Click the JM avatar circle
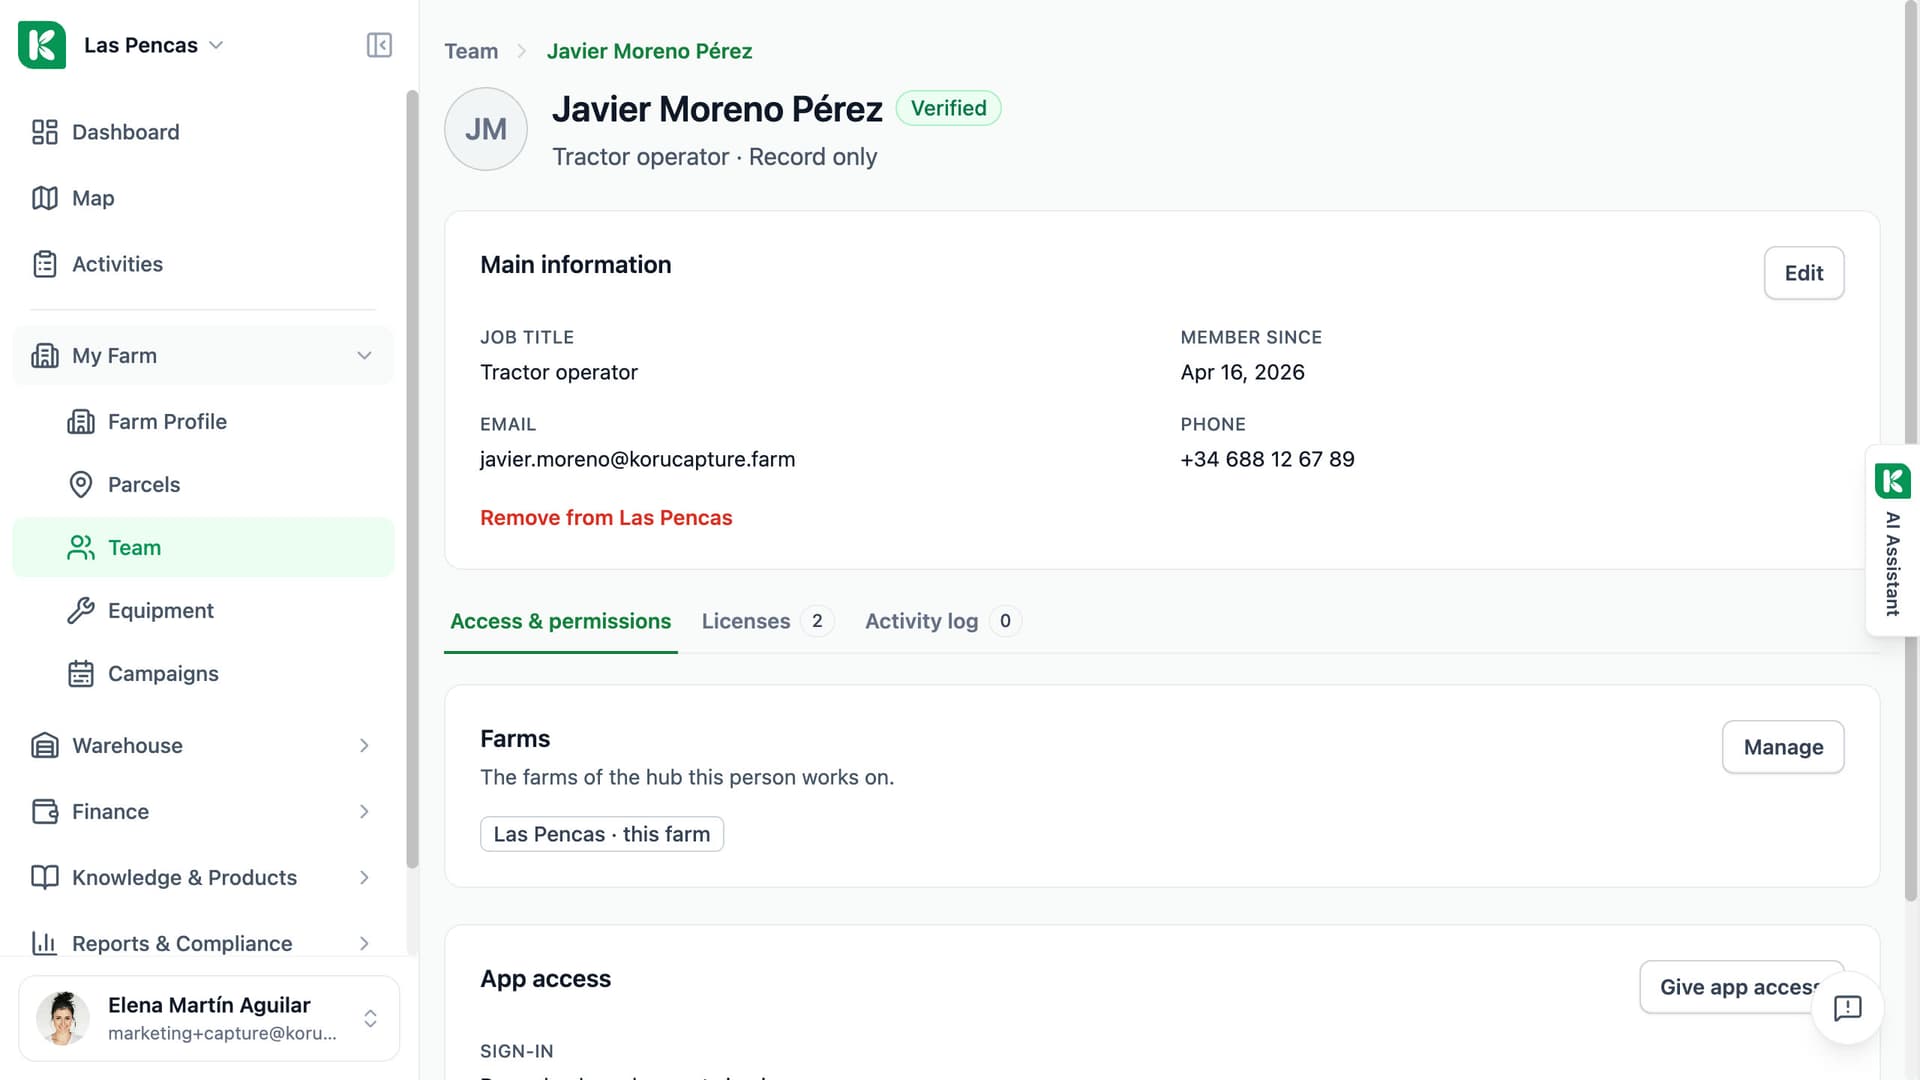Screen dimensions: 1920x1080 pyautogui.click(x=486, y=129)
